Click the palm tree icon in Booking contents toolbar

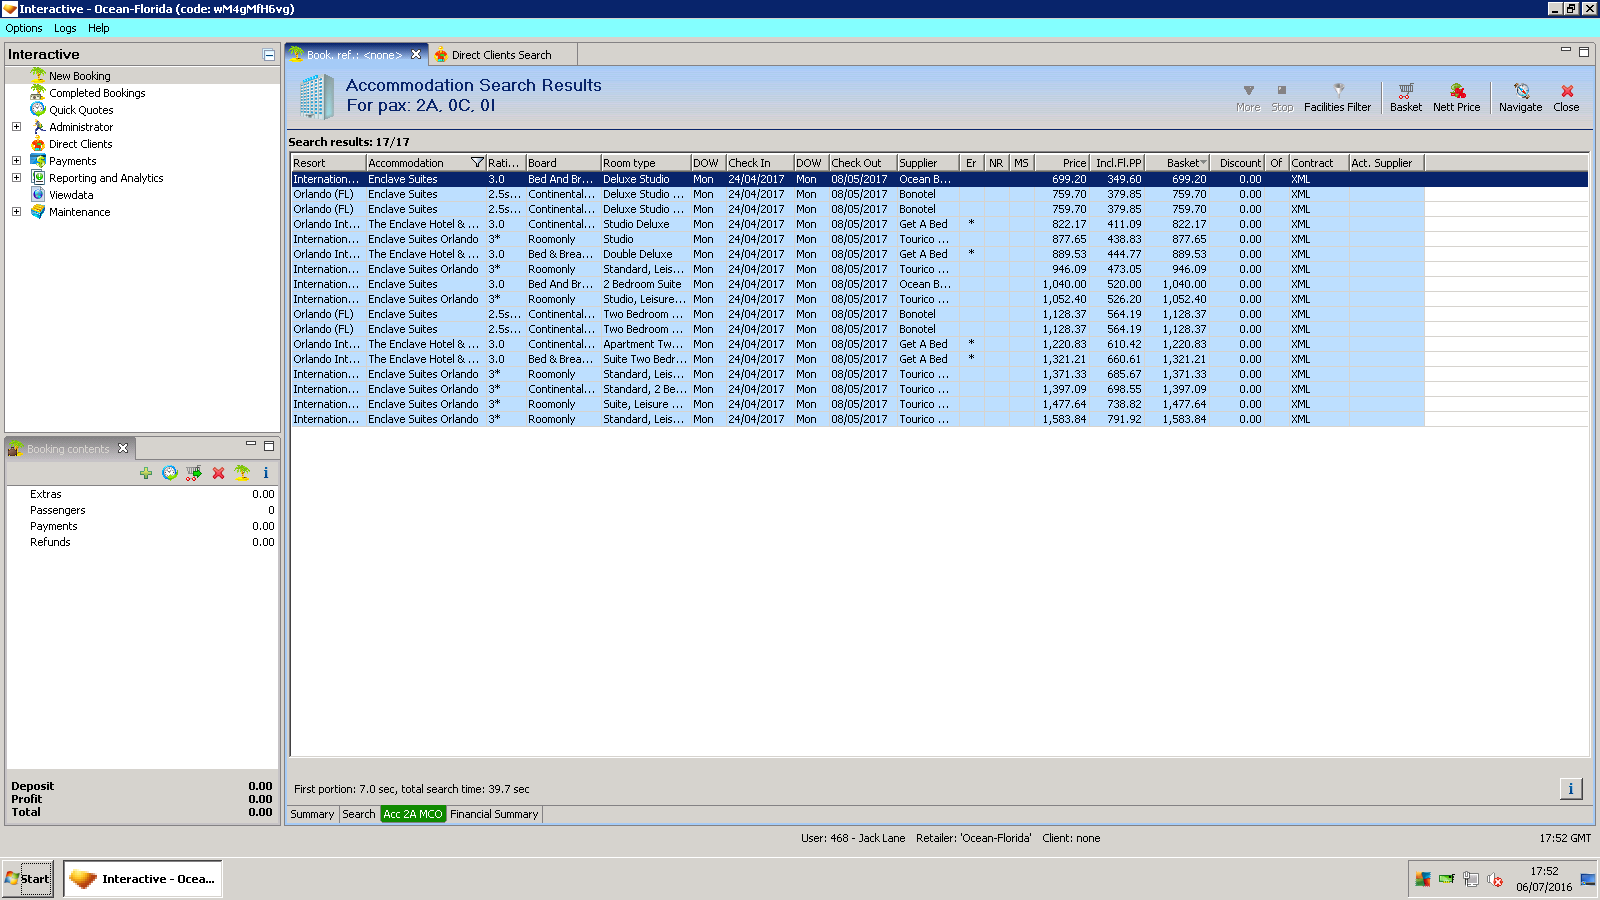click(242, 473)
